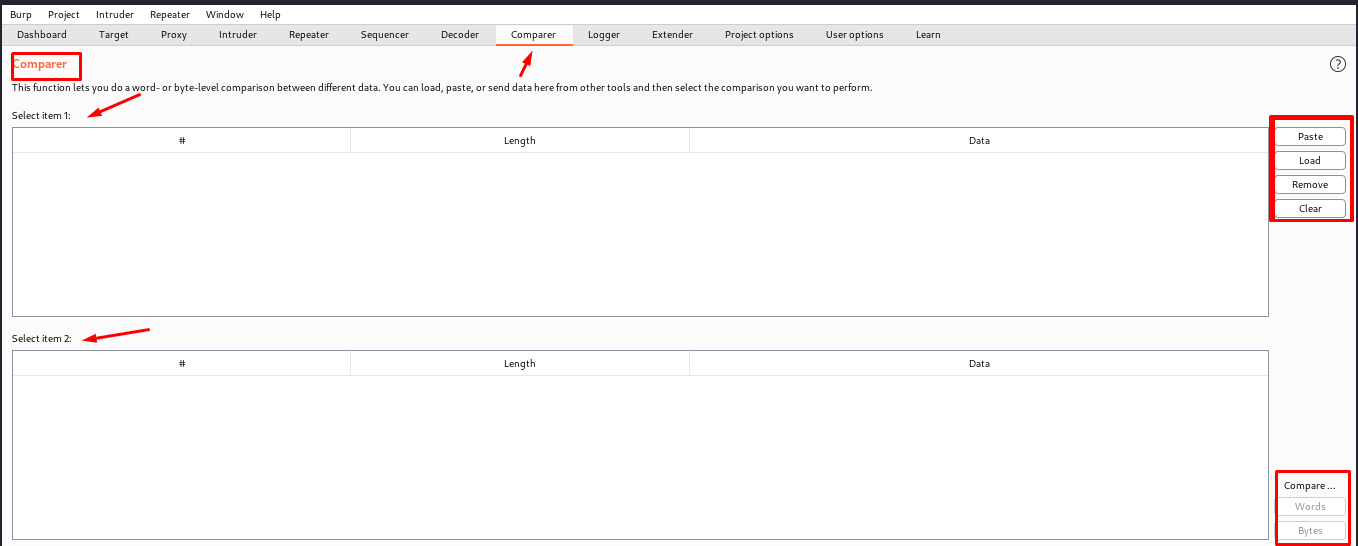Open the Window menu
Viewport: 1358px width, 546px height.
tap(224, 15)
